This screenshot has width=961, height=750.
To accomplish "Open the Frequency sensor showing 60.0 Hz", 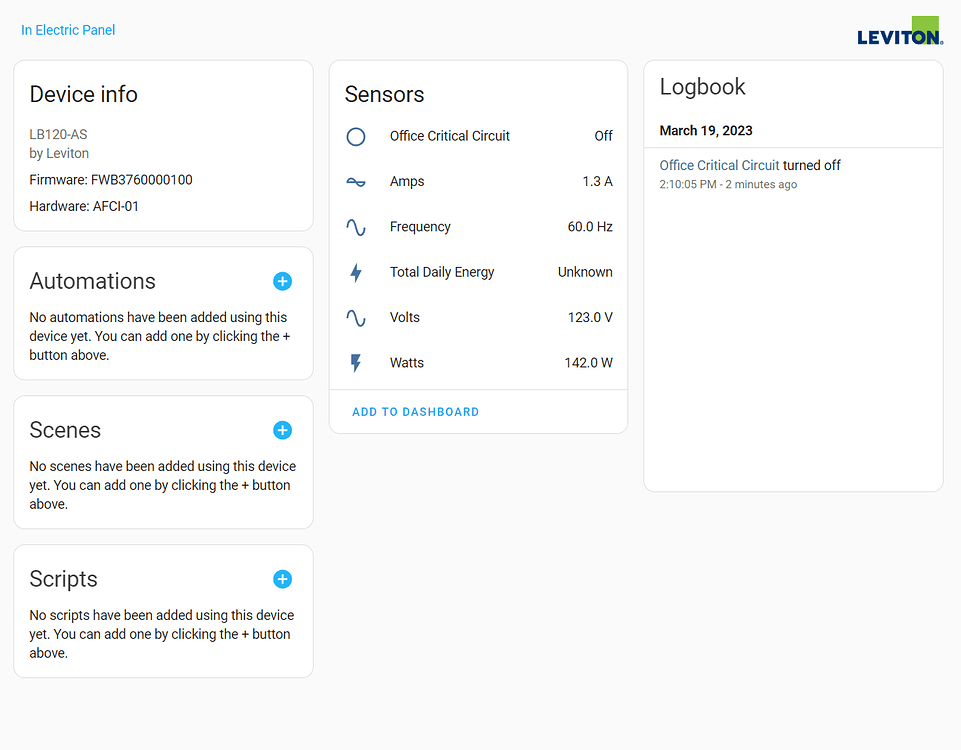I will 478,227.
